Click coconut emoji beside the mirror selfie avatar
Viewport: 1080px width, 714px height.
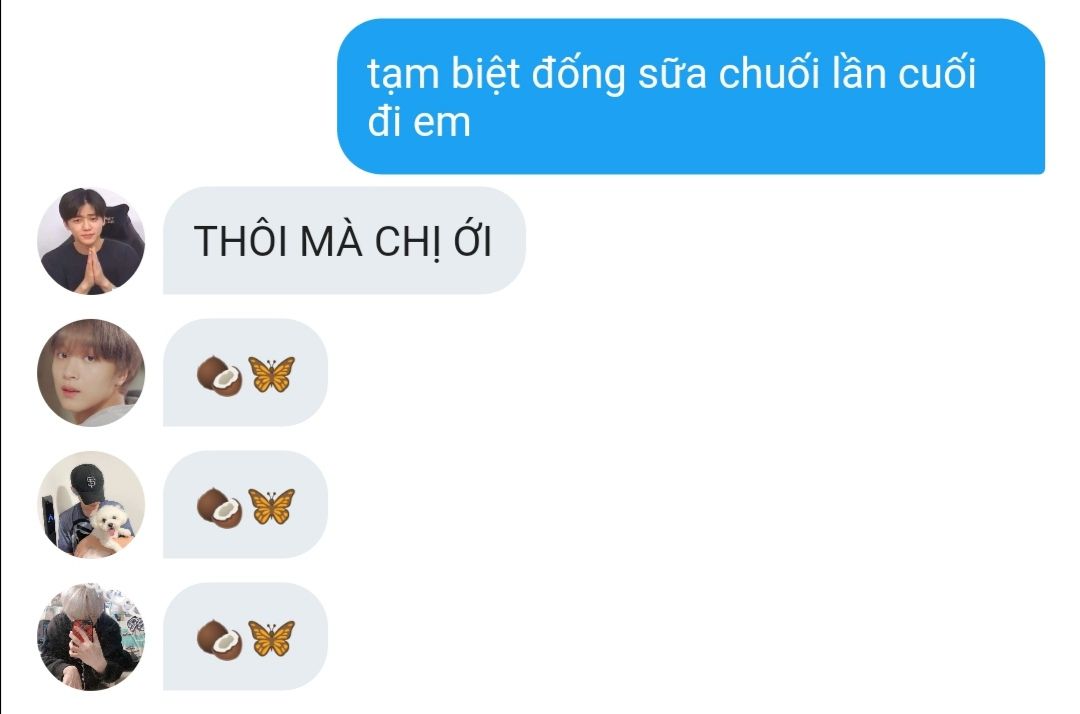(220, 640)
